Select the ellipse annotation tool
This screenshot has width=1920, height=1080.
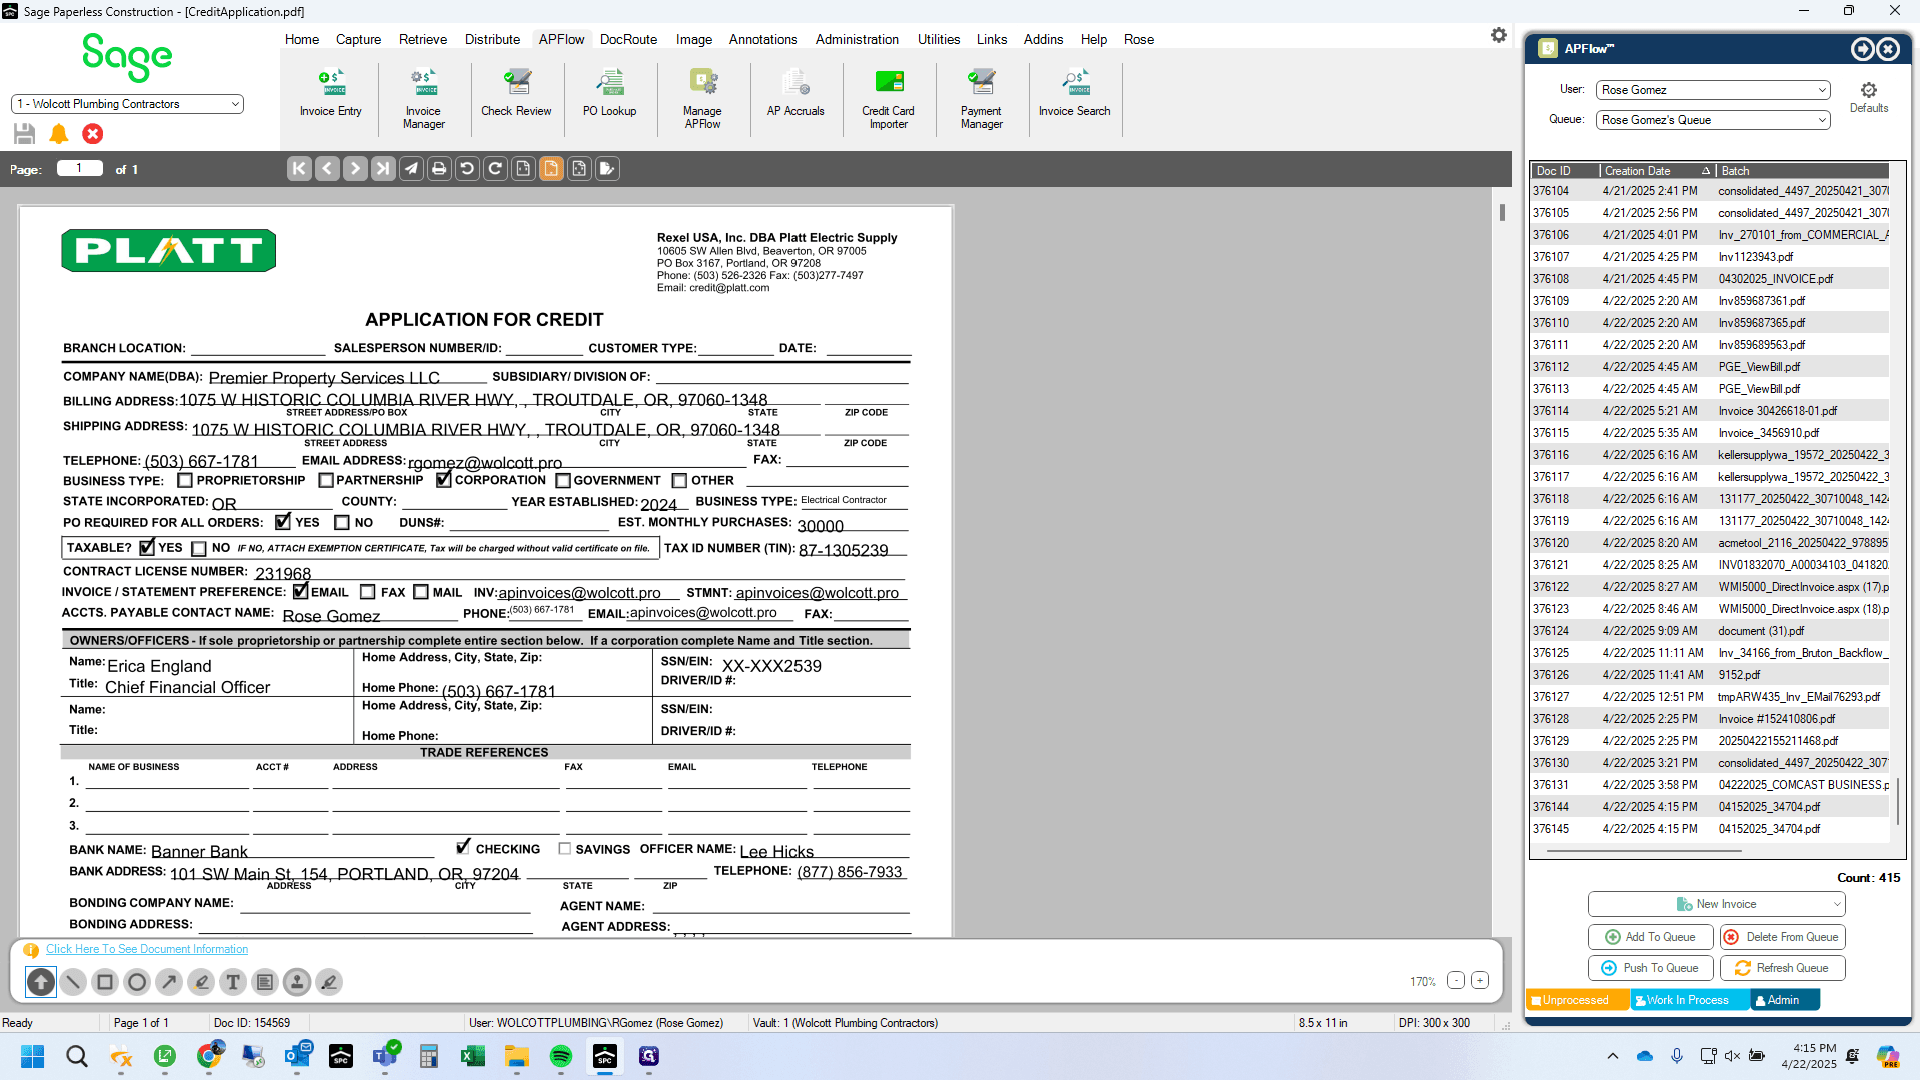pos(137,982)
